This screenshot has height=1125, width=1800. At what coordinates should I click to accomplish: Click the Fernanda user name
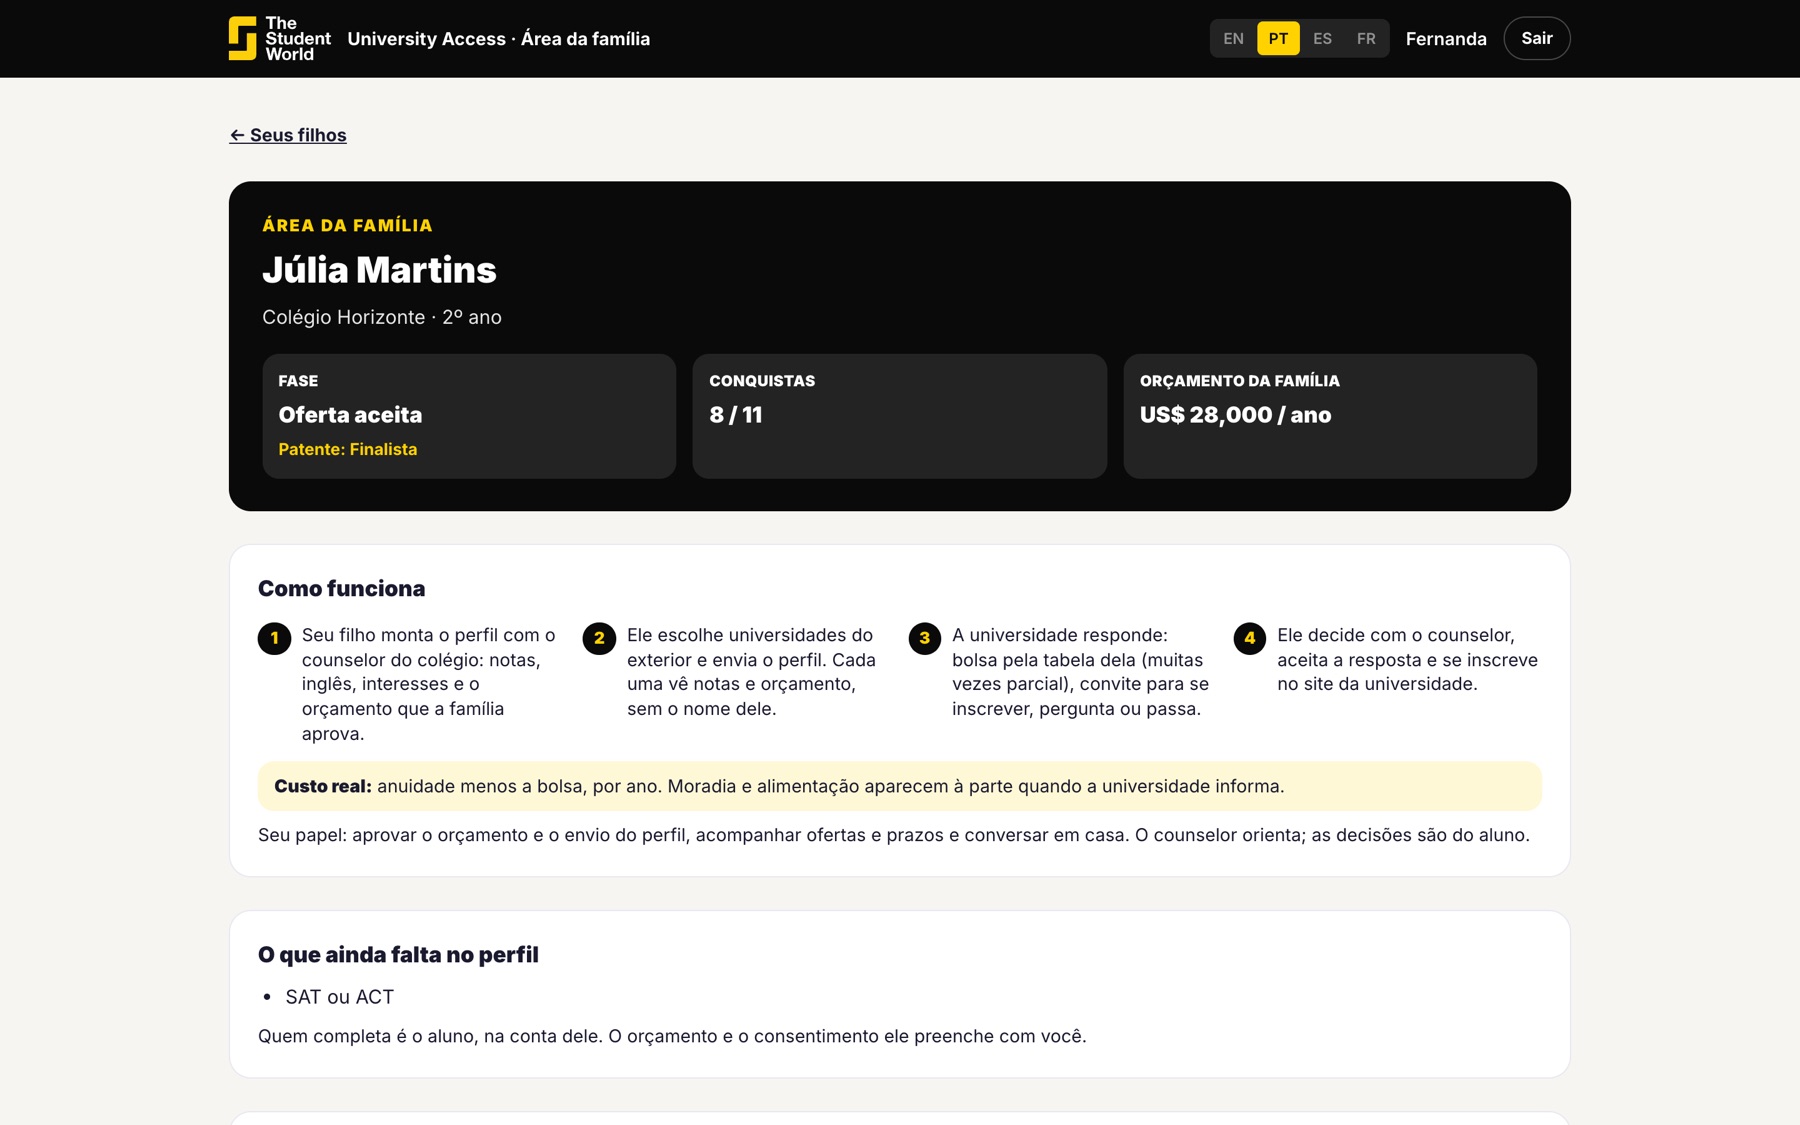tap(1445, 39)
